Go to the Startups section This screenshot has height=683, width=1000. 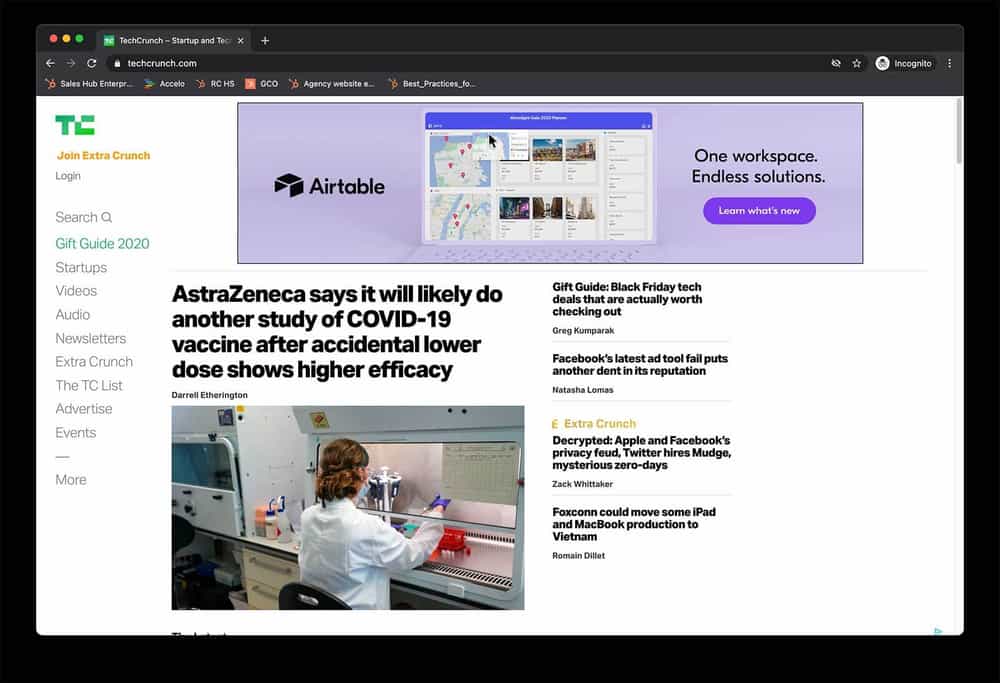click(x=81, y=267)
